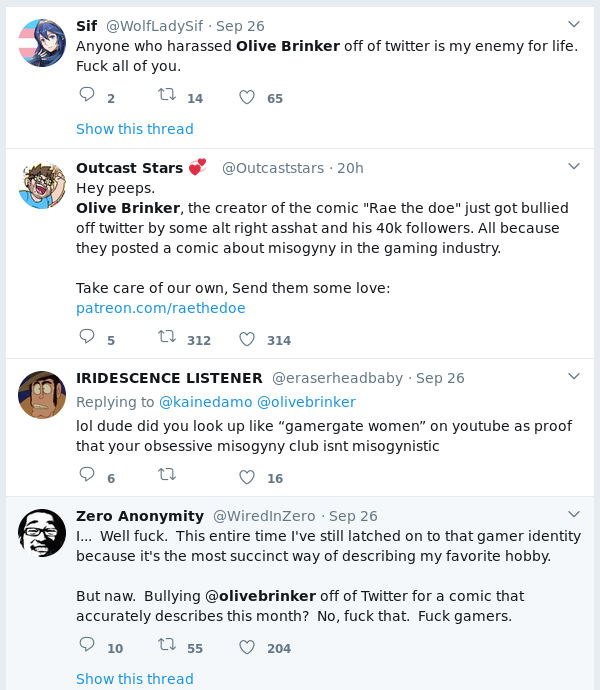
Task: Like IRIDESCENCE LISTENER's tweet with 16 likes
Action: (247, 477)
